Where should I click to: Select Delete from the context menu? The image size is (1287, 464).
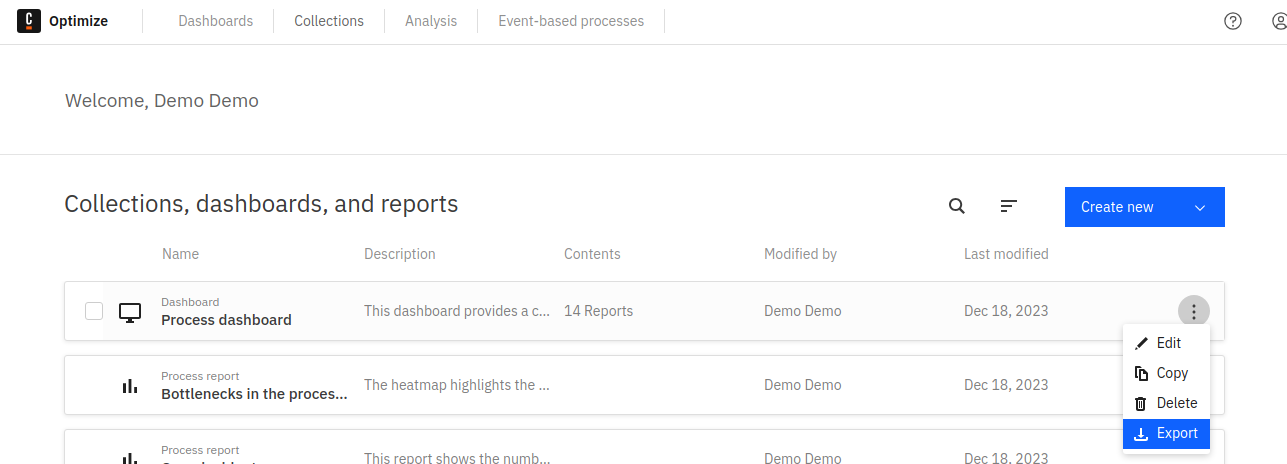[1176, 403]
